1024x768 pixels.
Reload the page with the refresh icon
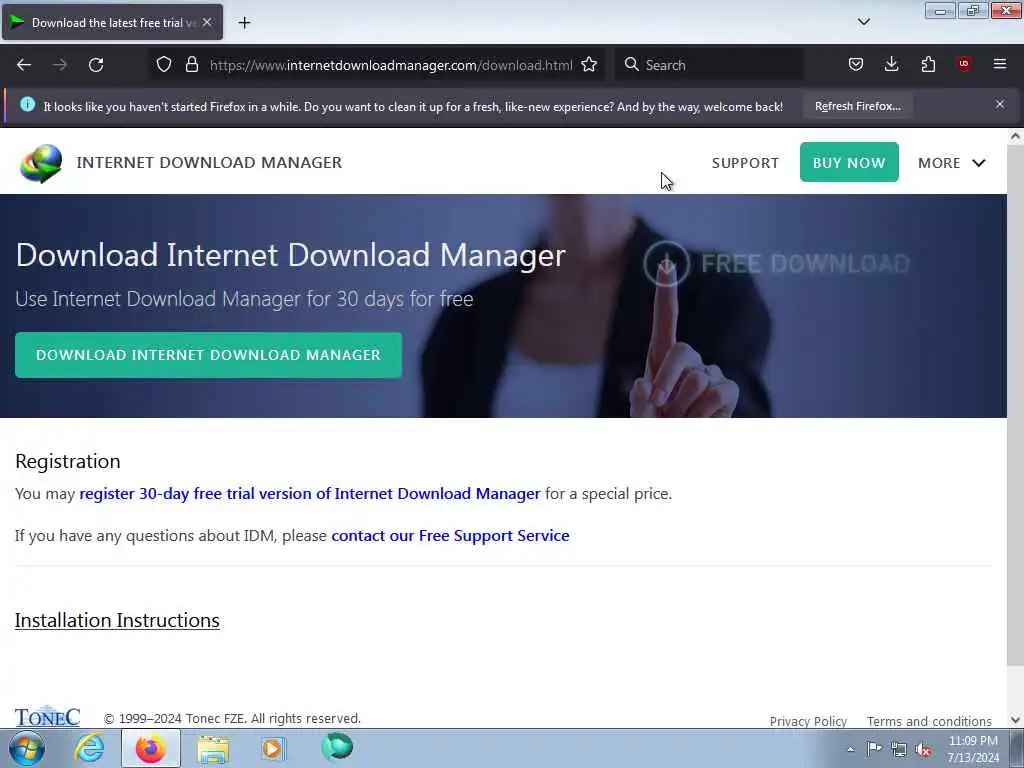(96, 65)
